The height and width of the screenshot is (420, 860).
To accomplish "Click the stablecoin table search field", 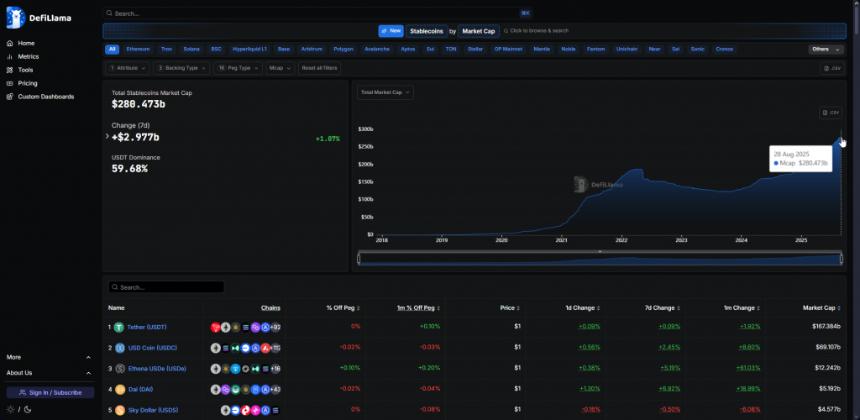I will coord(166,287).
